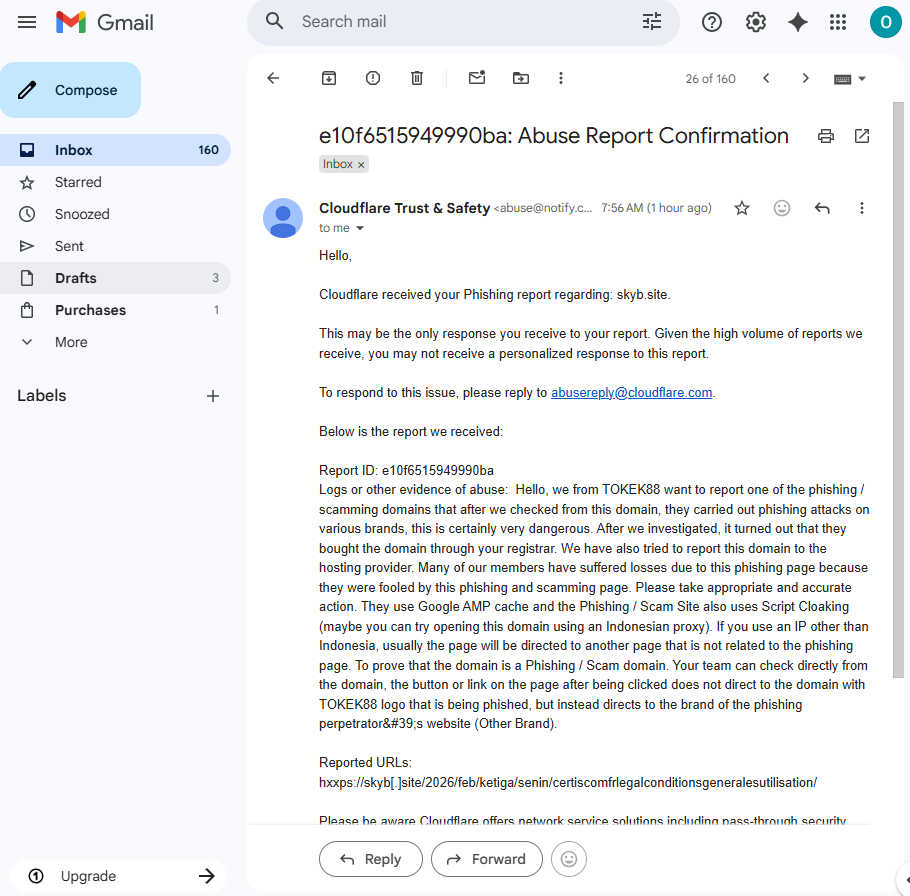The height and width of the screenshot is (896, 910).
Task: Open the email in new window
Action: pyautogui.click(x=862, y=136)
